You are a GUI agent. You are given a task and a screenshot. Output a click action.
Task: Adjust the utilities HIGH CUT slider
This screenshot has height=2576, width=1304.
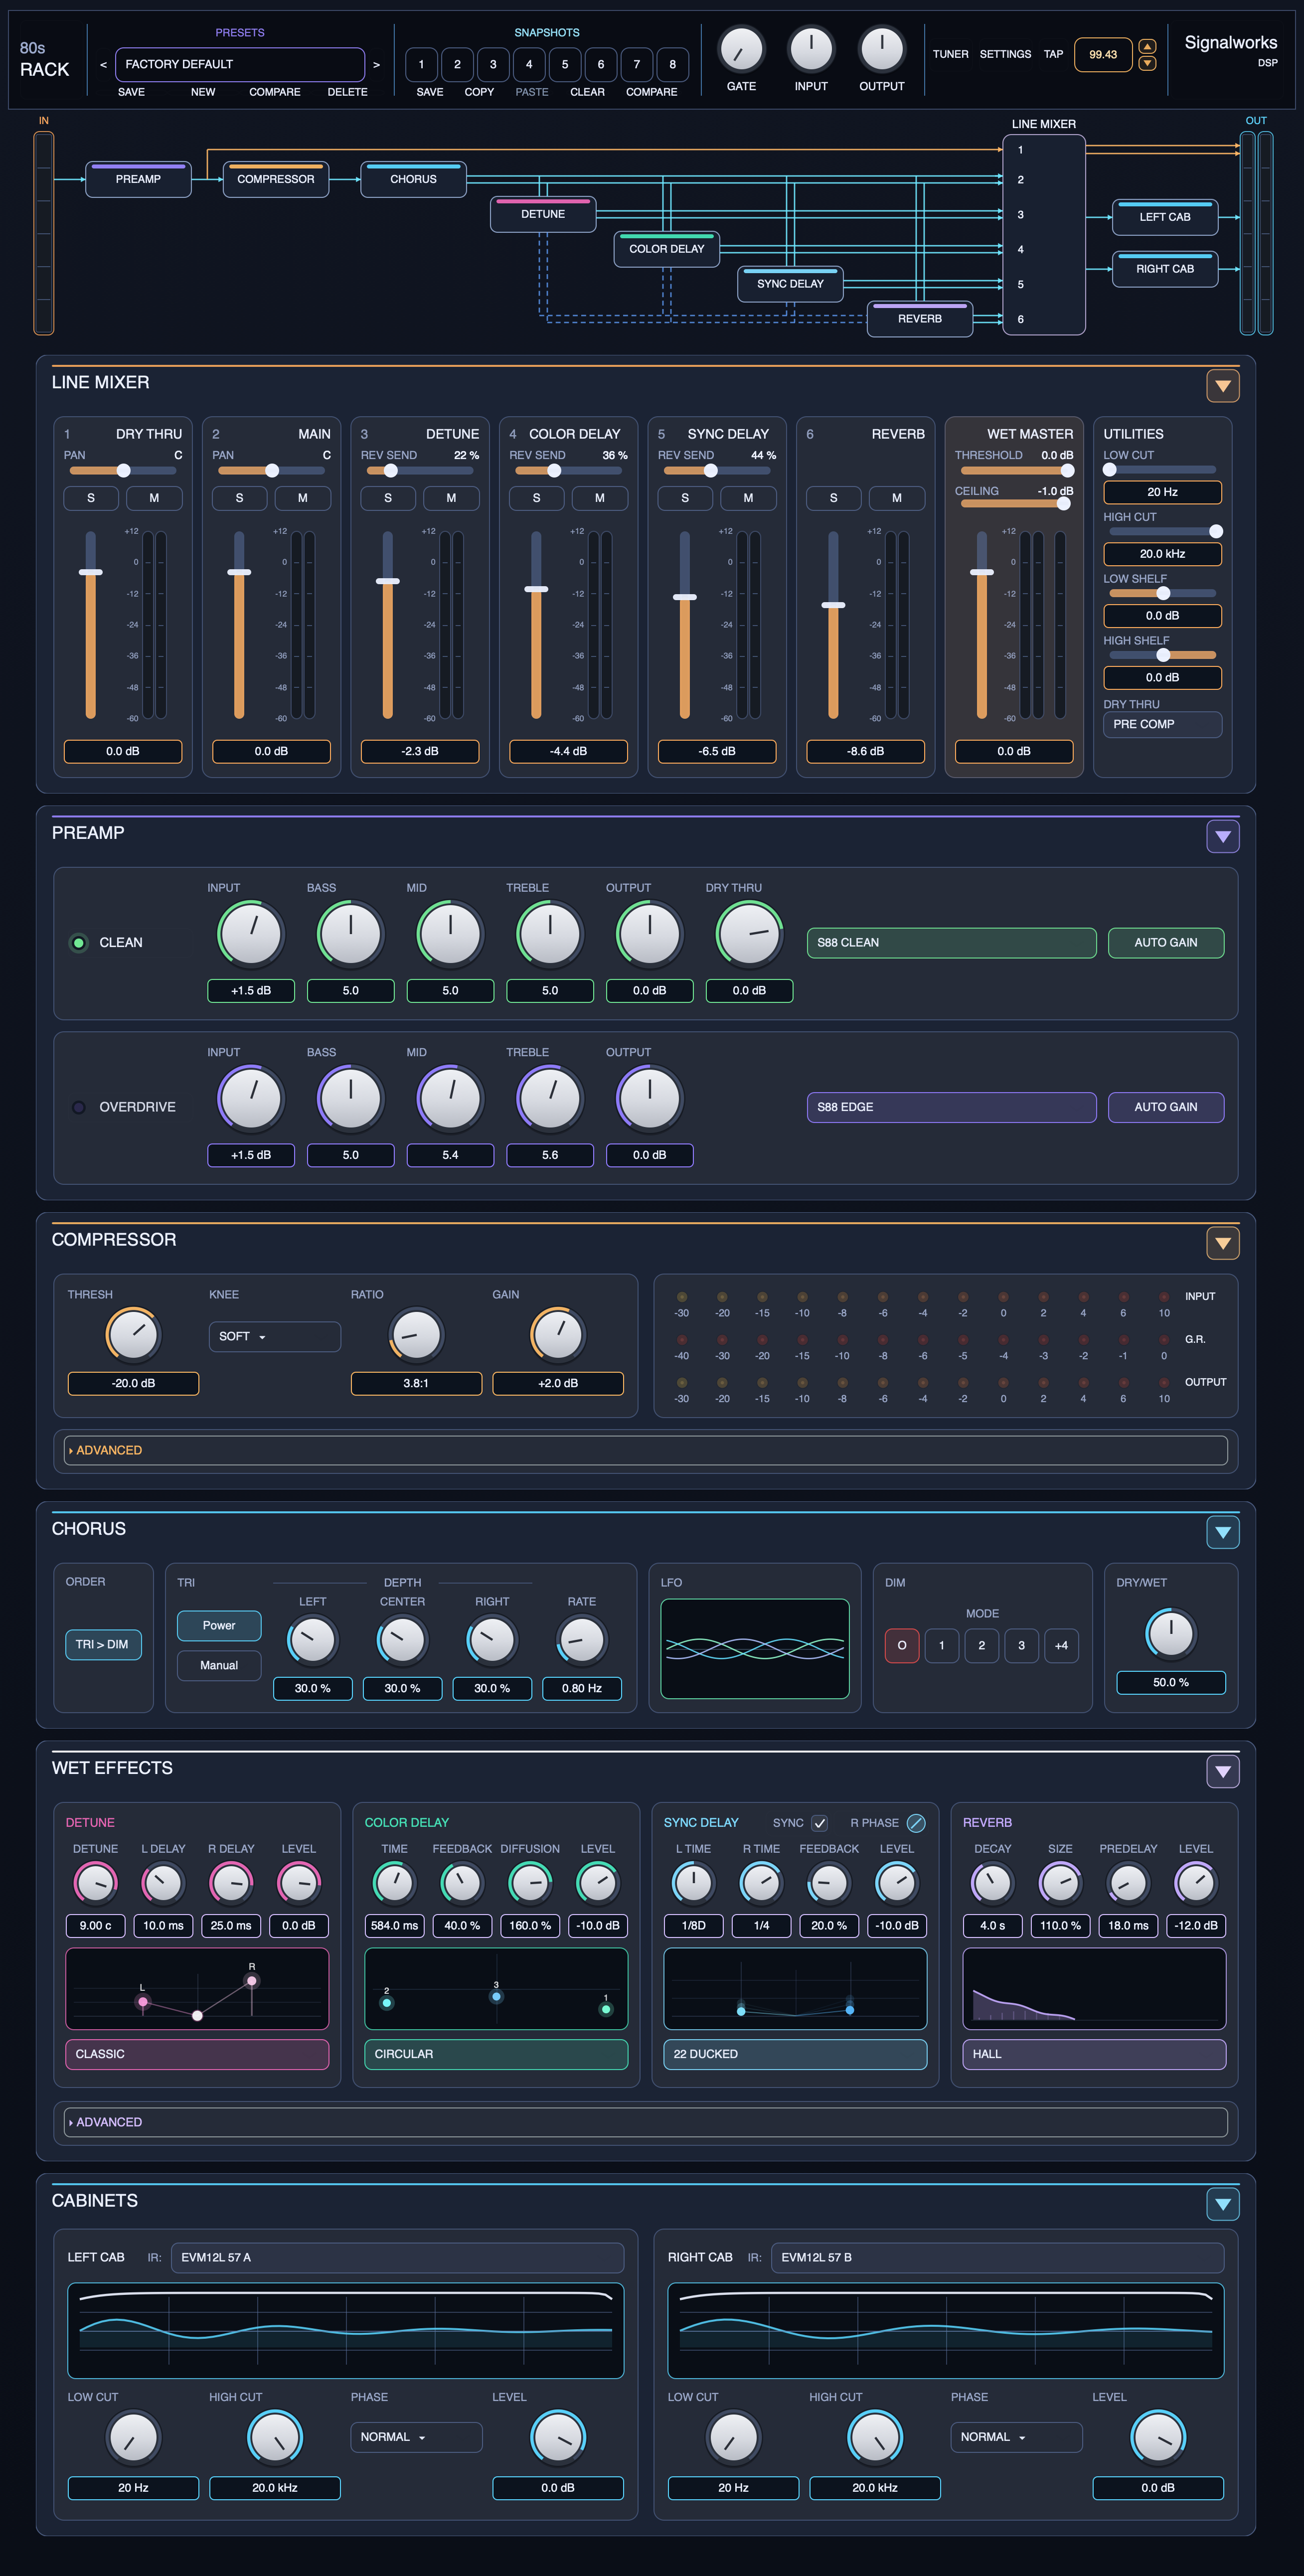1163,531
